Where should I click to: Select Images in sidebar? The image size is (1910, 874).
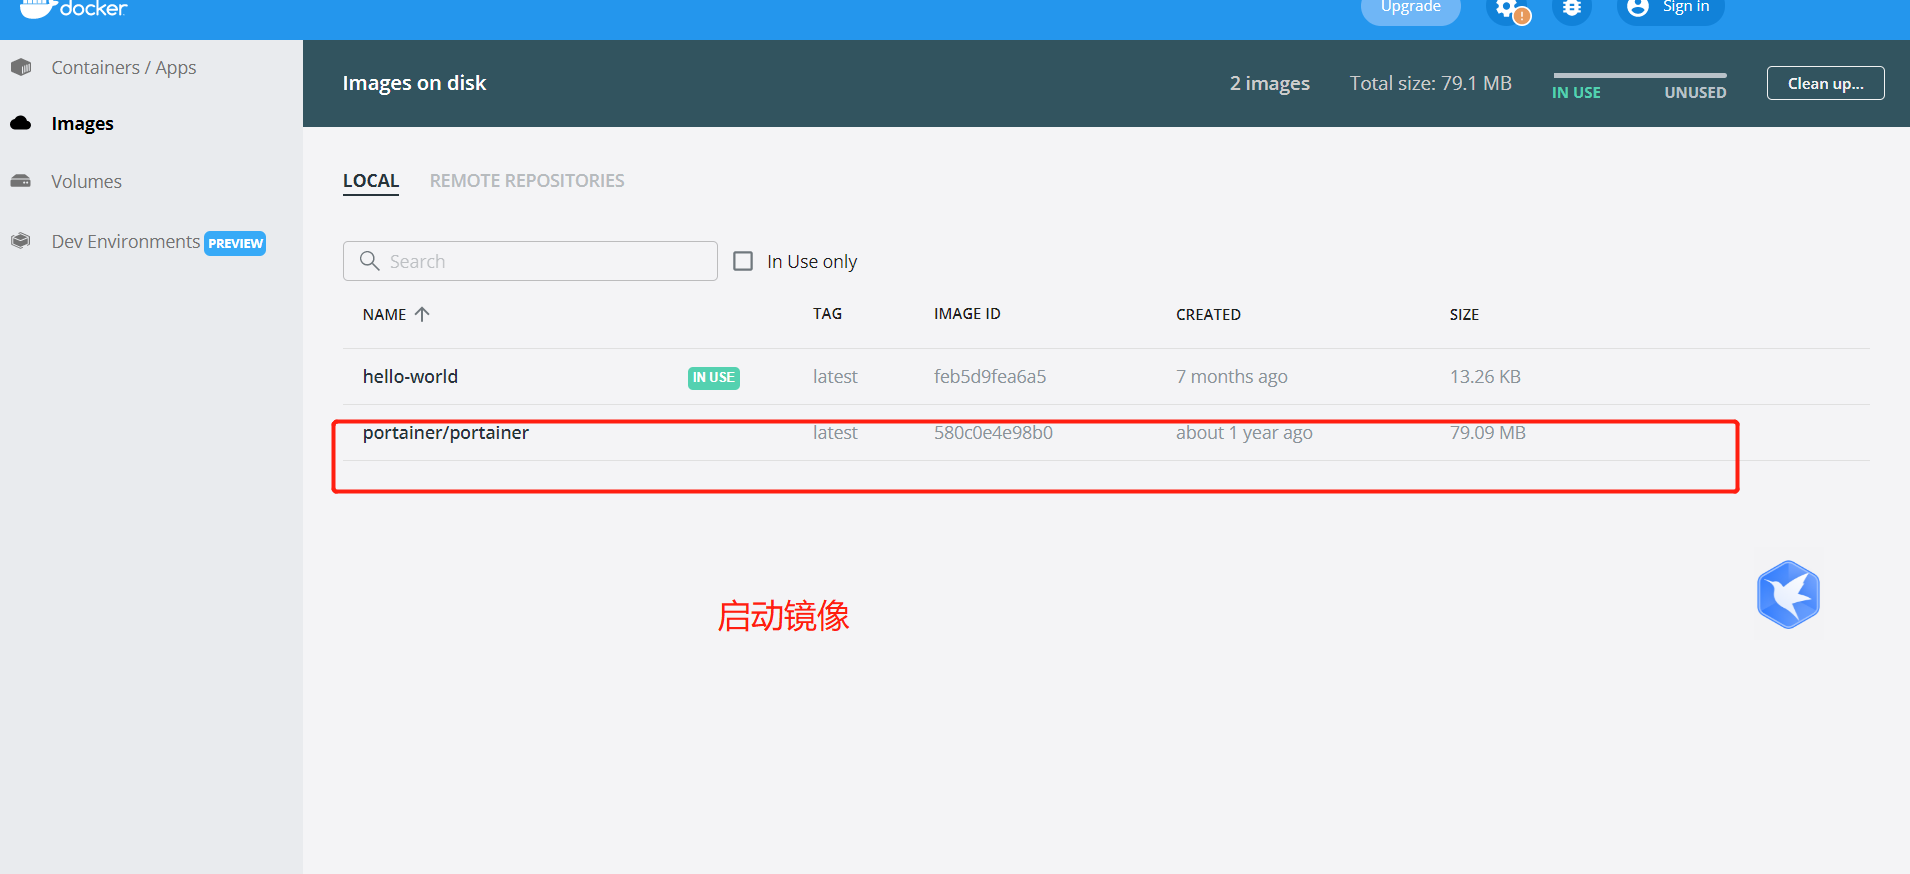coord(82,124)
